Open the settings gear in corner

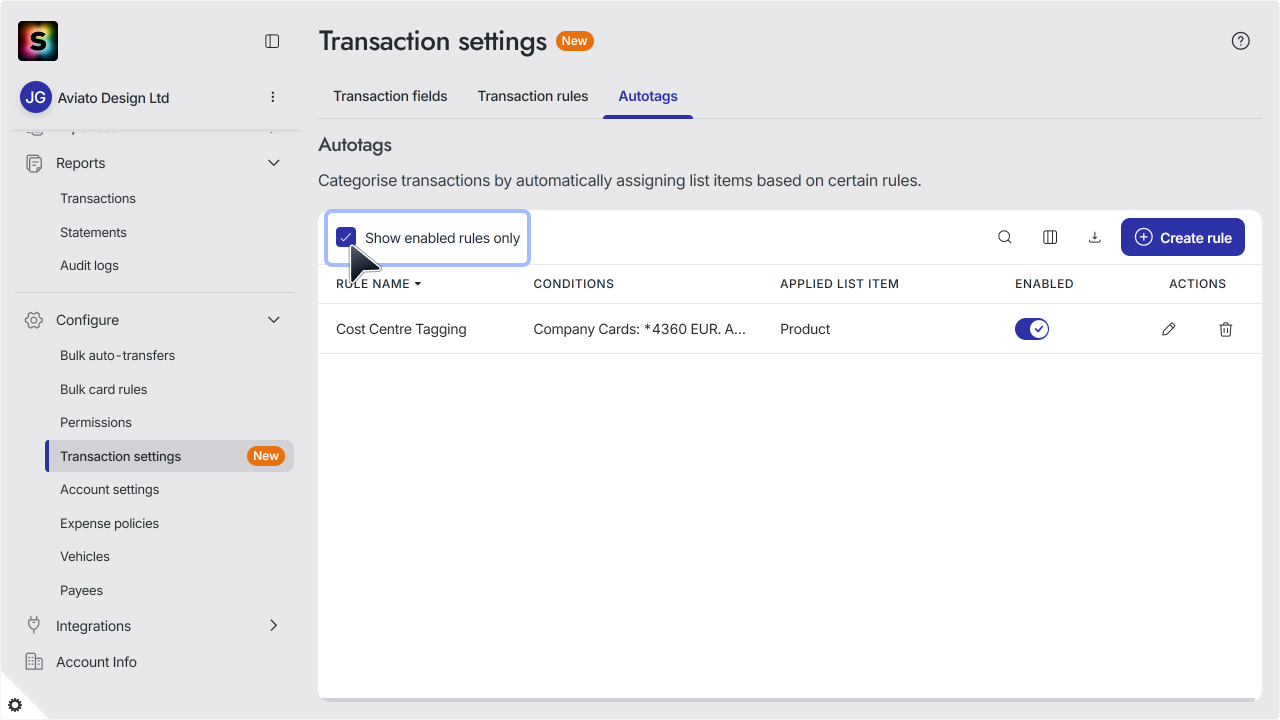click(x=15, y=705)
